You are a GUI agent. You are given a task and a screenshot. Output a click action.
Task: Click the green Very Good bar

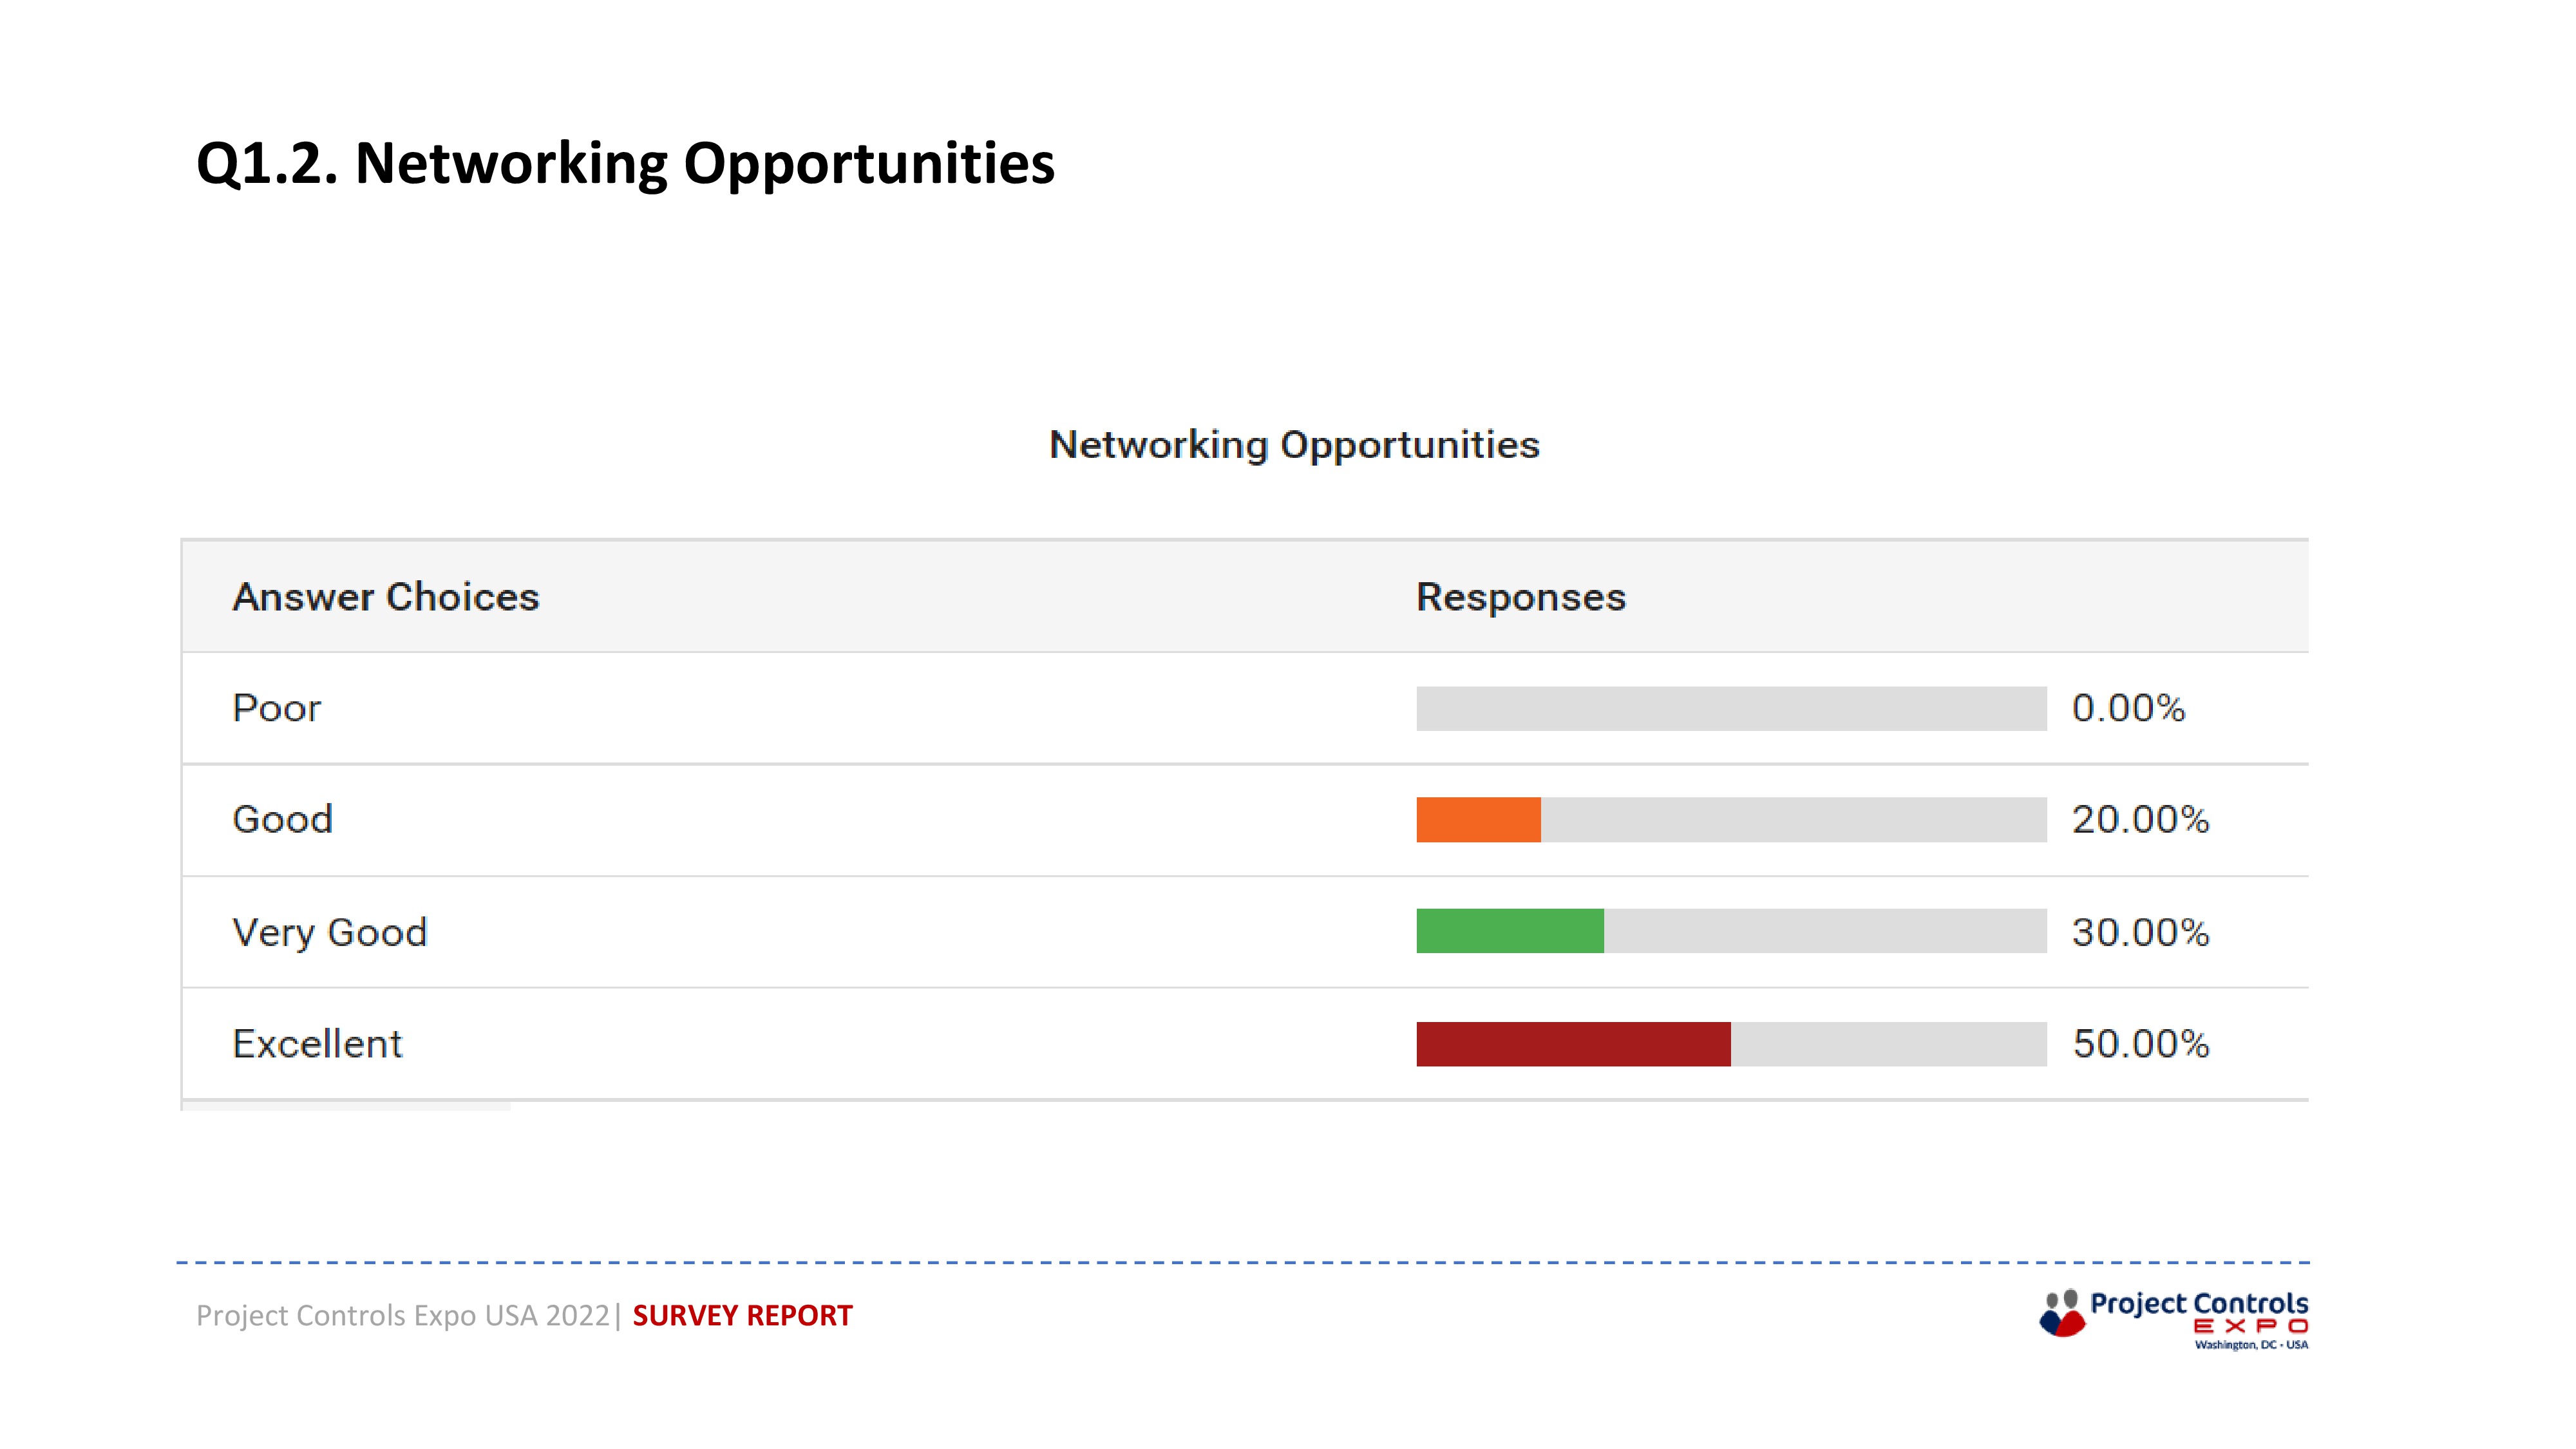(1510, 931)
